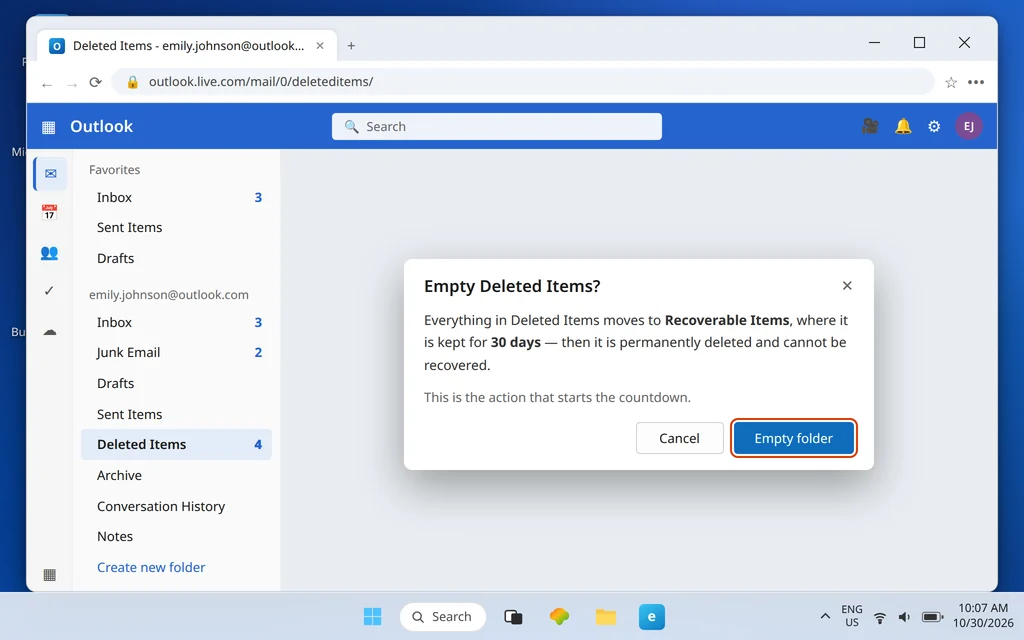
Task: Select the Mail icon in sidebar
Action: [x=50, y=174]
